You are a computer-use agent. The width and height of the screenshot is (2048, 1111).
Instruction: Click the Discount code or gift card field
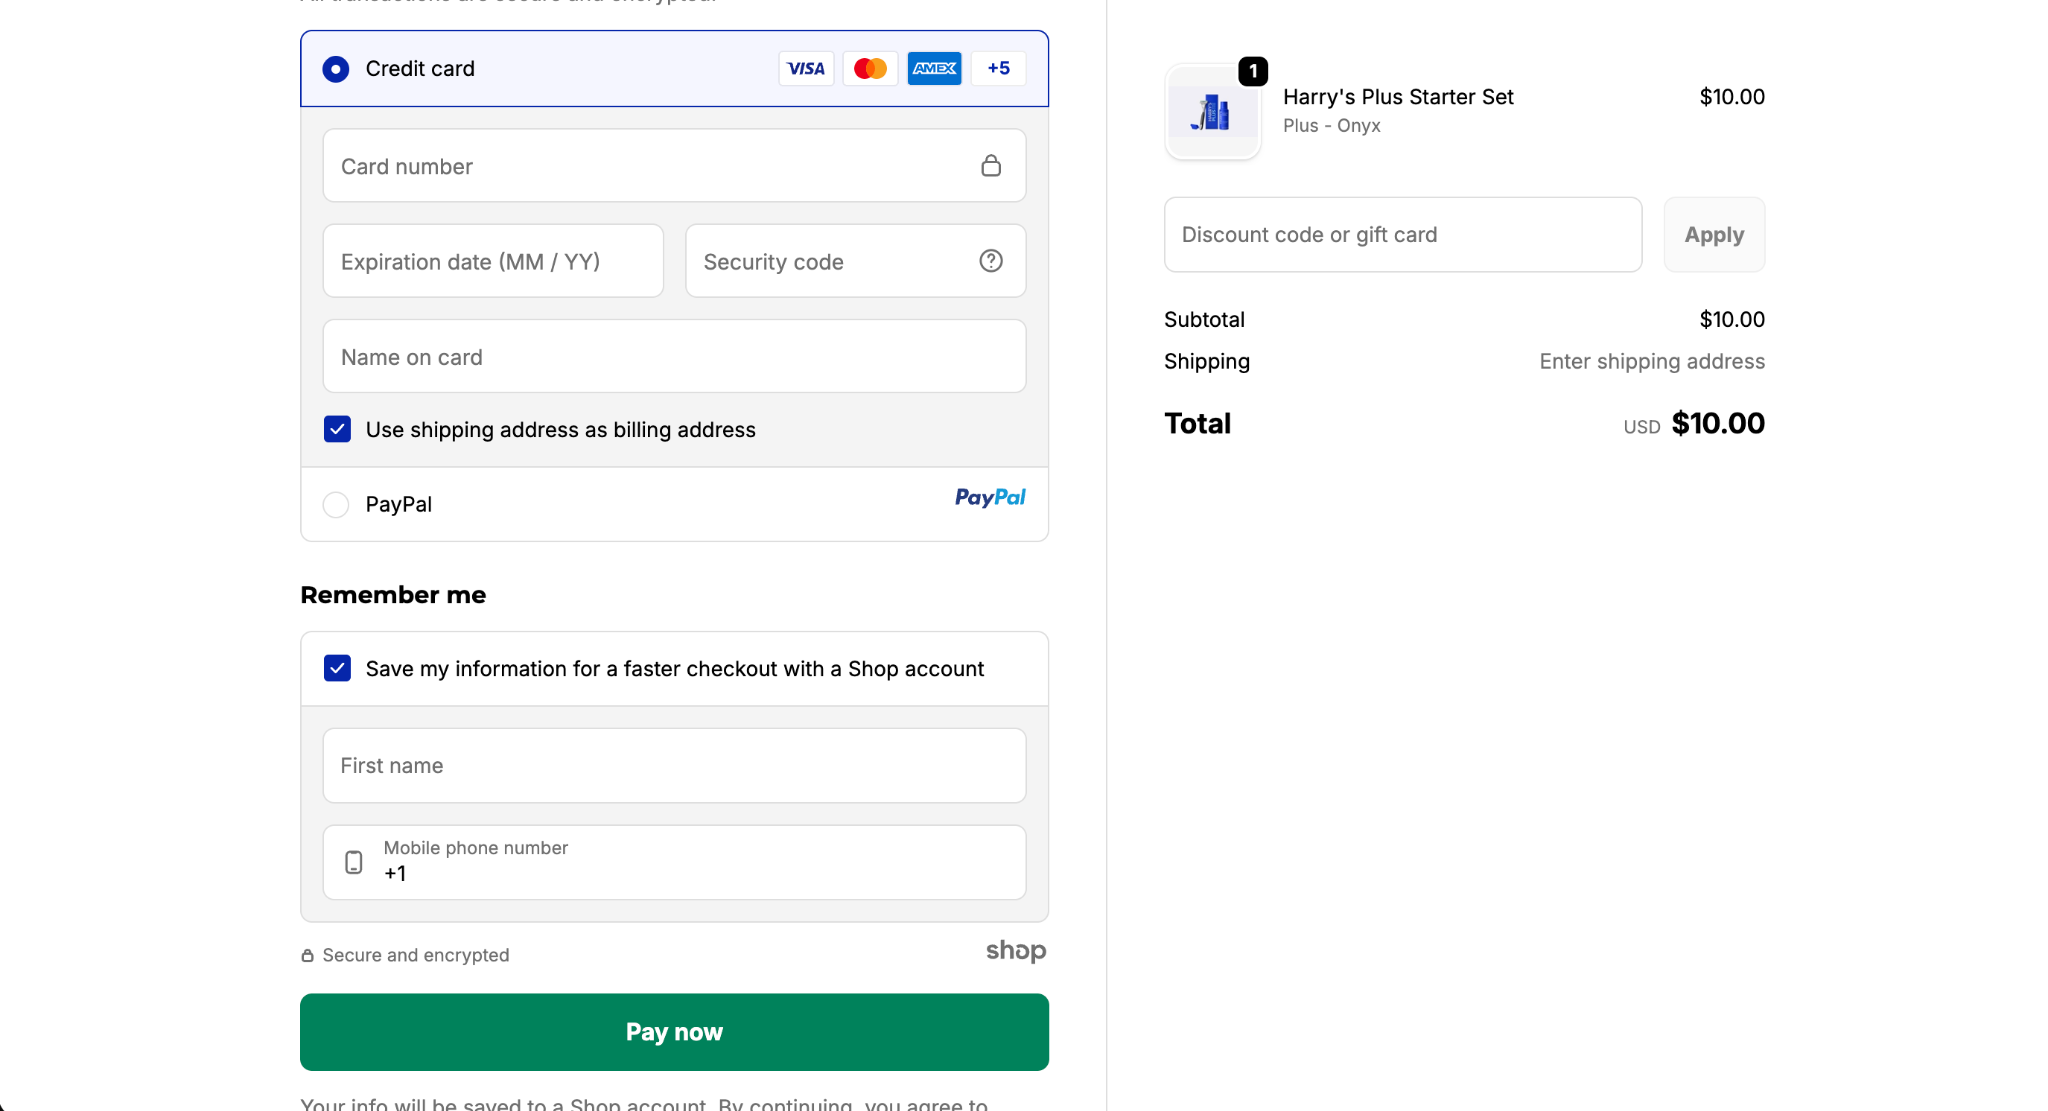click(1402, 235)
